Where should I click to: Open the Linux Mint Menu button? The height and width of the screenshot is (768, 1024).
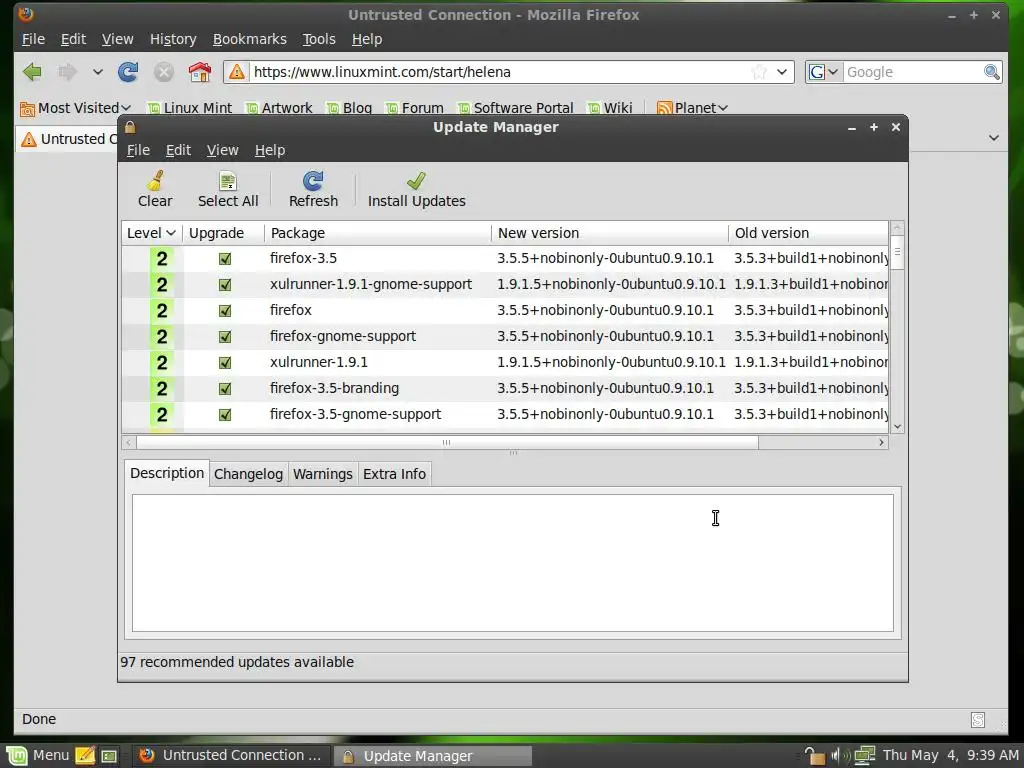click(x=37, y=756)
